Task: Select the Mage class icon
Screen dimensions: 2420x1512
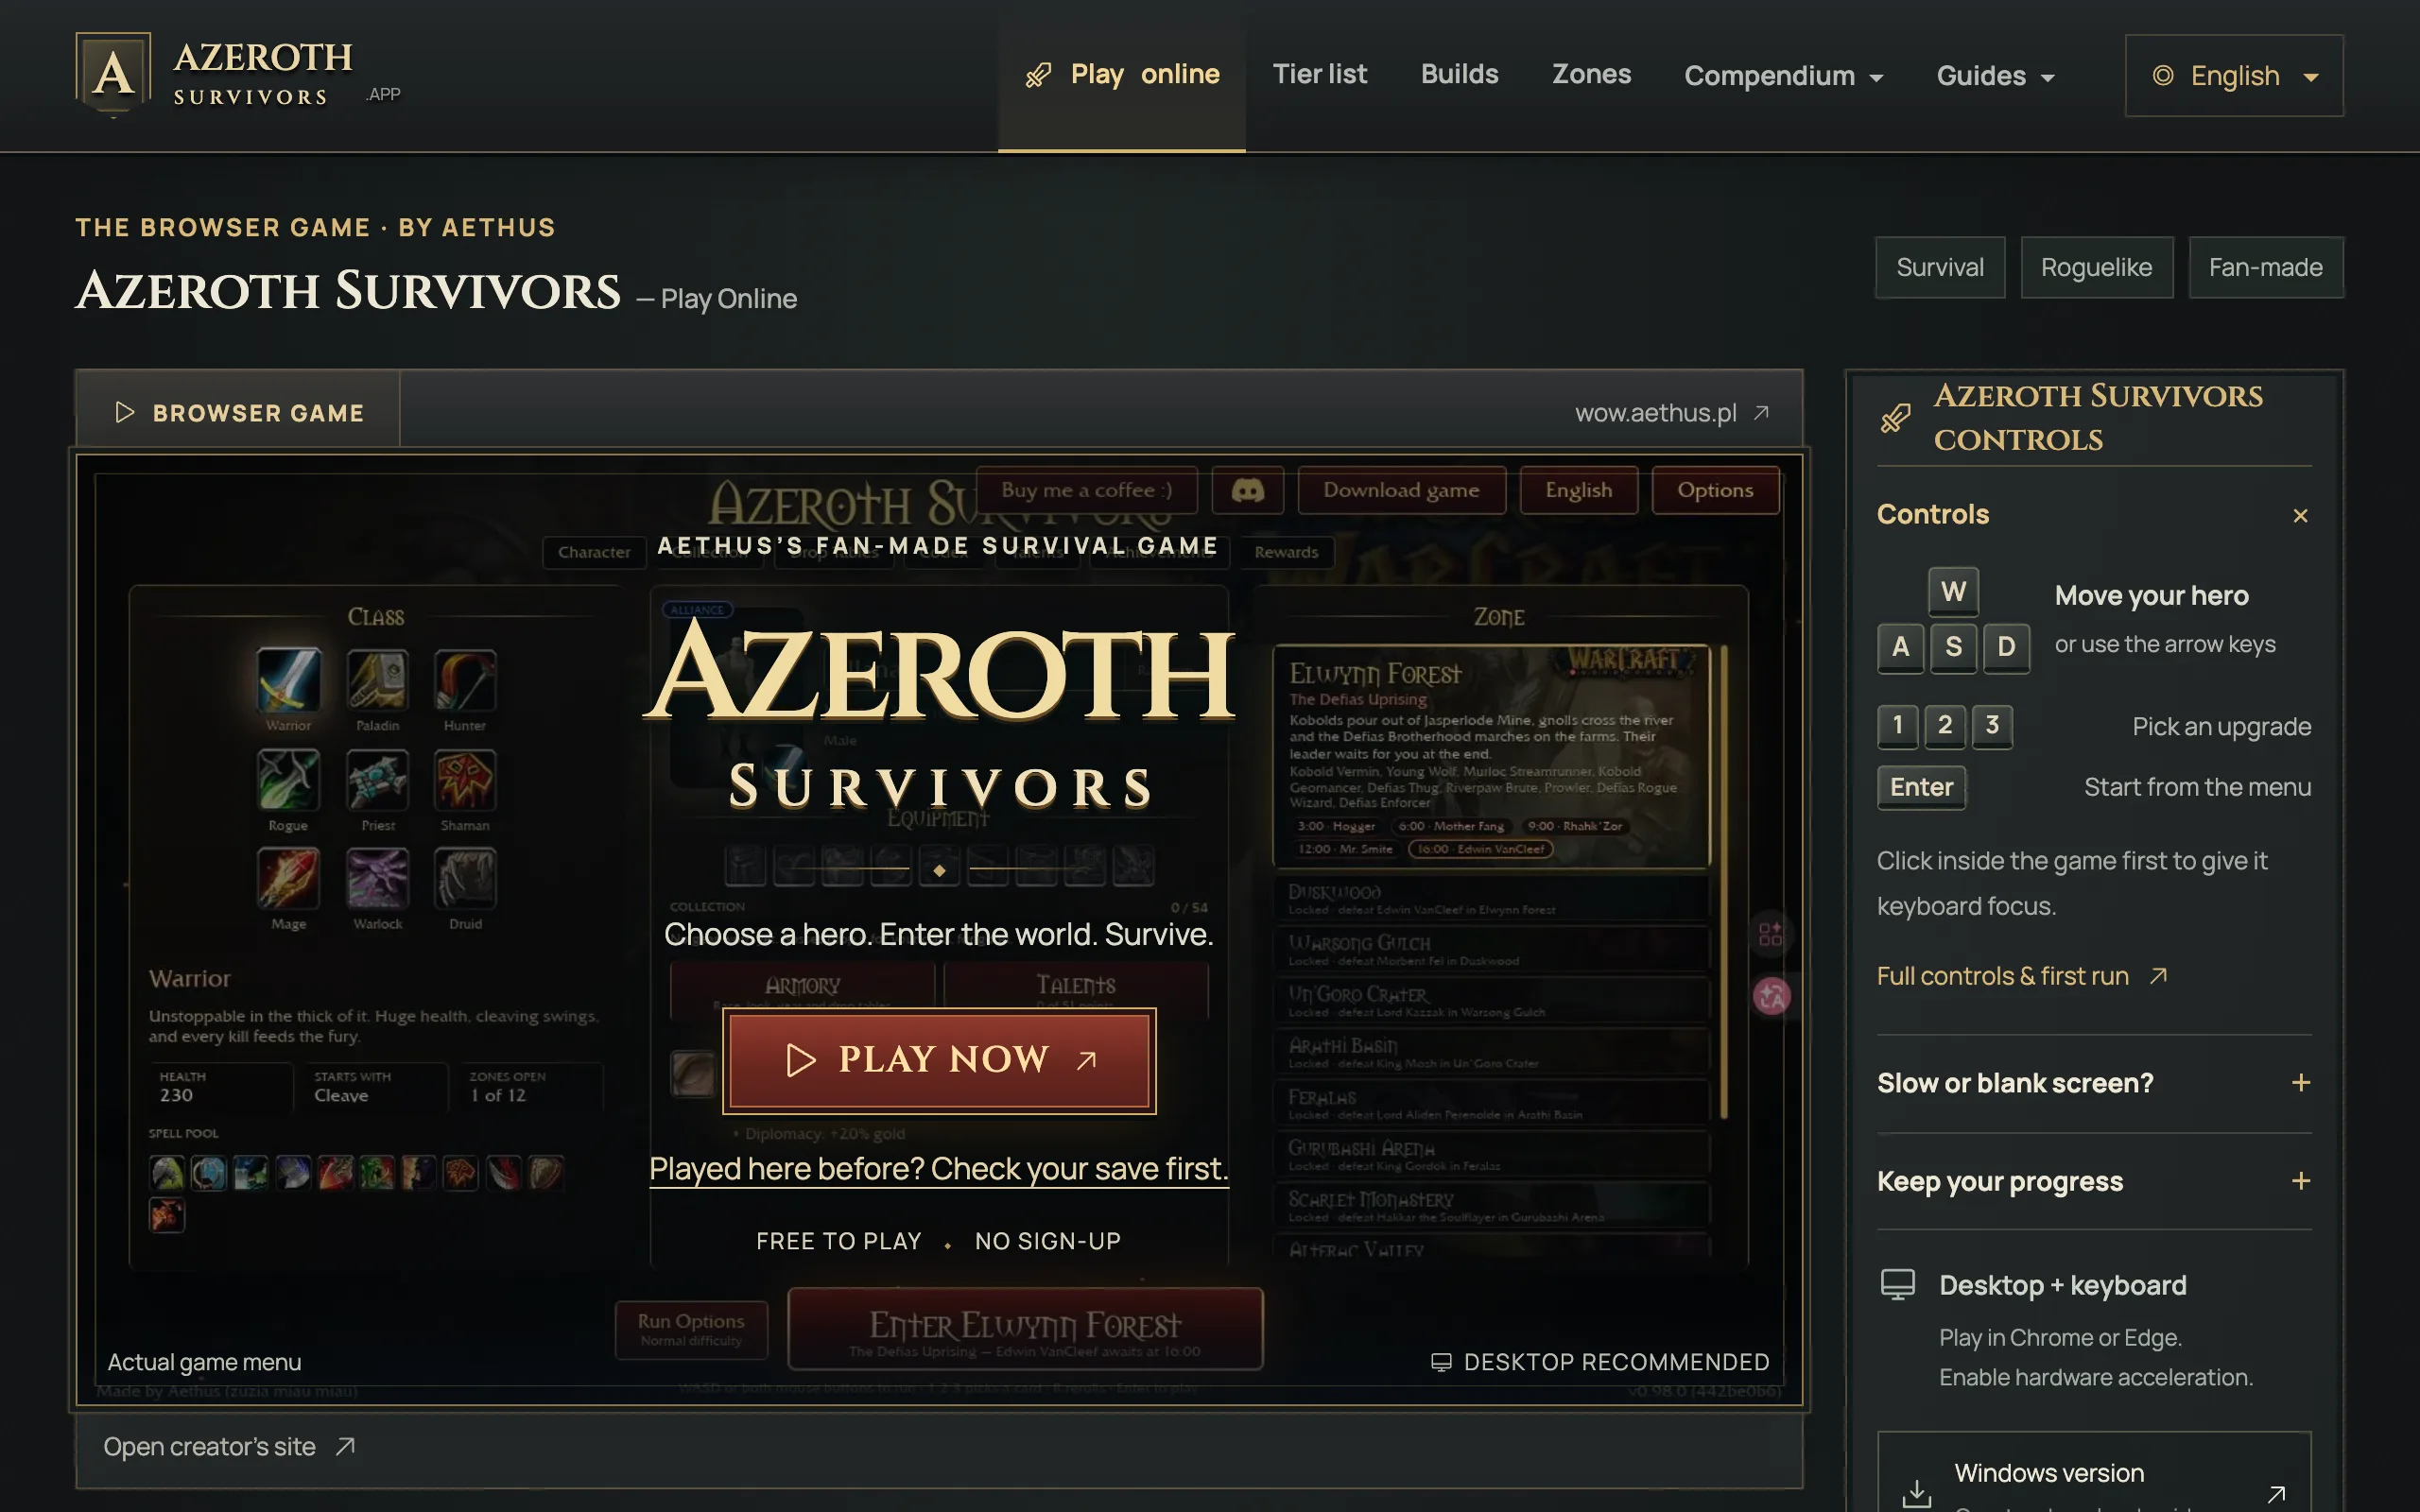Action: pyautogui.click(x=289, y=878)
